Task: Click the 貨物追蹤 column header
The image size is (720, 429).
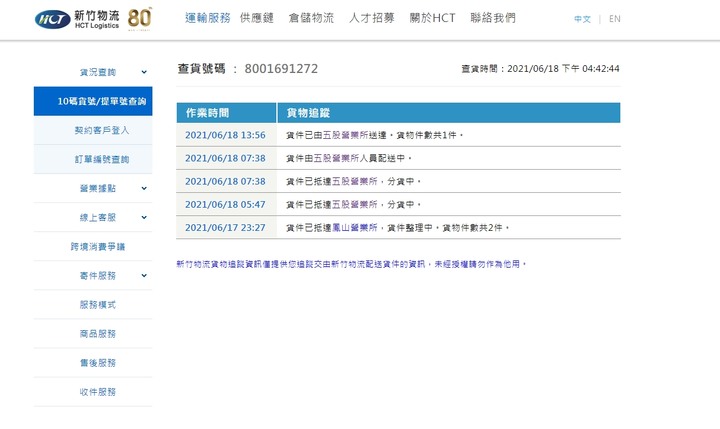Action: click(x=449, y=113)
